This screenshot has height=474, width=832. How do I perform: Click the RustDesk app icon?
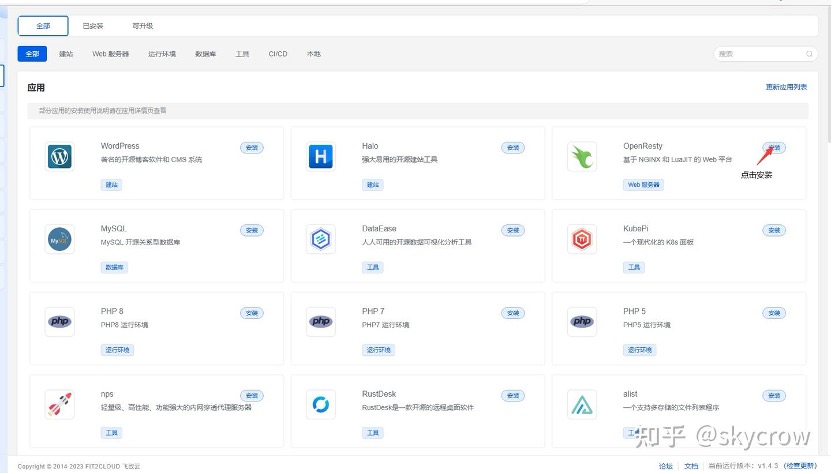pyautogui.click(x=320, y=404)
